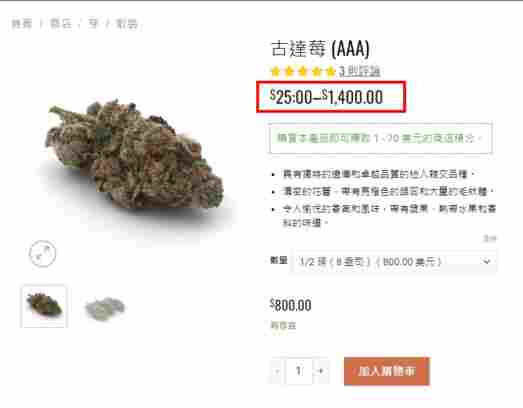Open the image zoom magnifier icon
The width and height of the screenshot is (523, 408).
[42, 254]
